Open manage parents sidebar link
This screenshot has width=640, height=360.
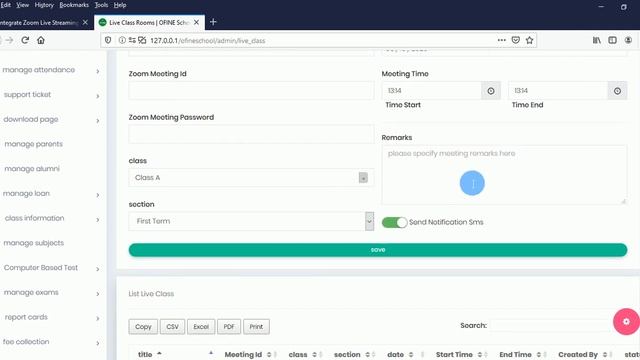33,144
